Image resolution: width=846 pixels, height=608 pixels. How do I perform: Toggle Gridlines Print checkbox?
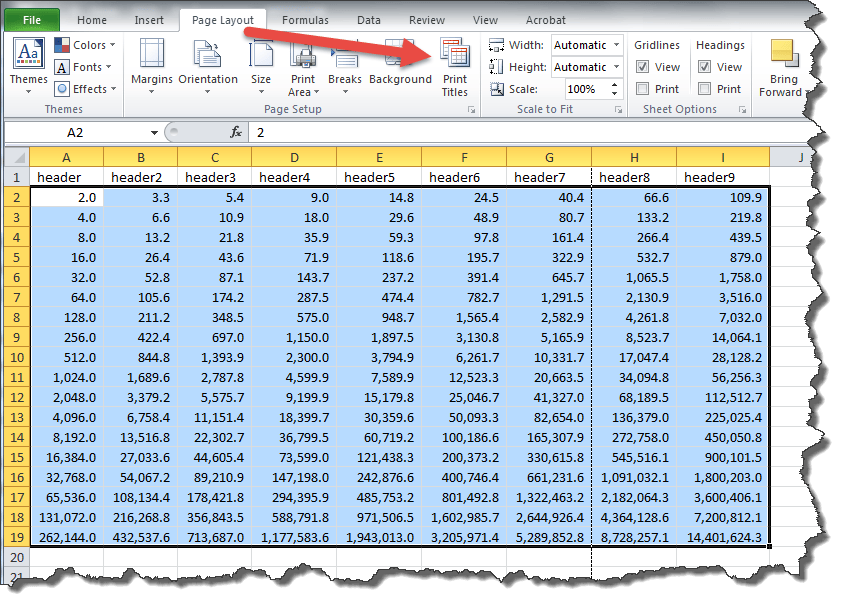(642, 88)
